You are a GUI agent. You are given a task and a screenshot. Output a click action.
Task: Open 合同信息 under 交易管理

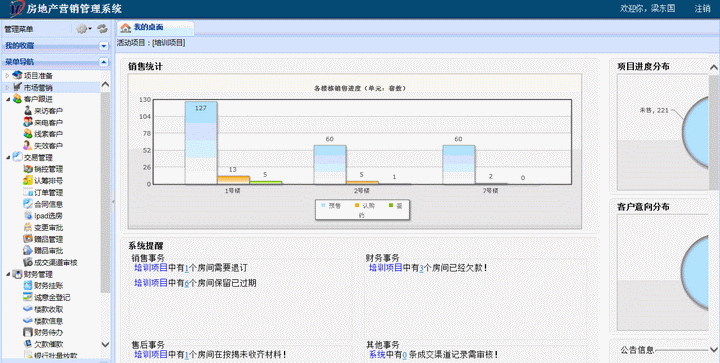tap(48, 204)
